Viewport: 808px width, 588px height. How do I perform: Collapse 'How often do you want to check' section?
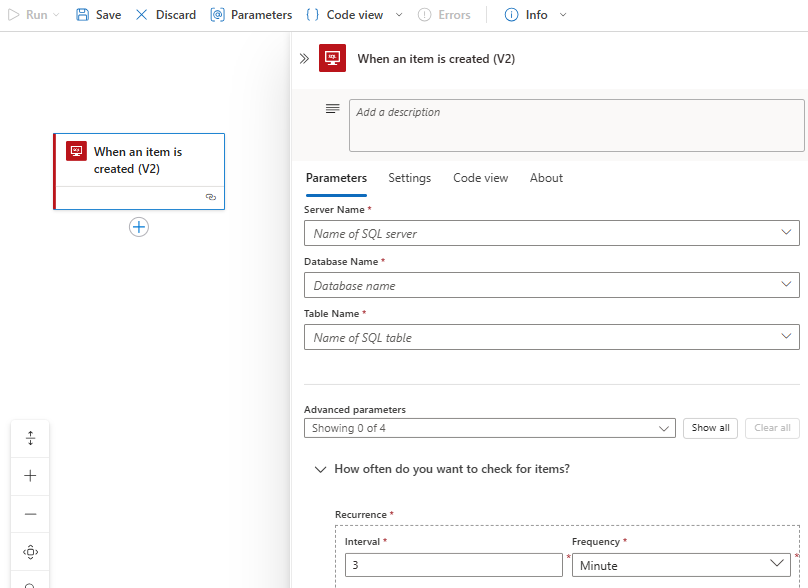click(x=321, y=469)
